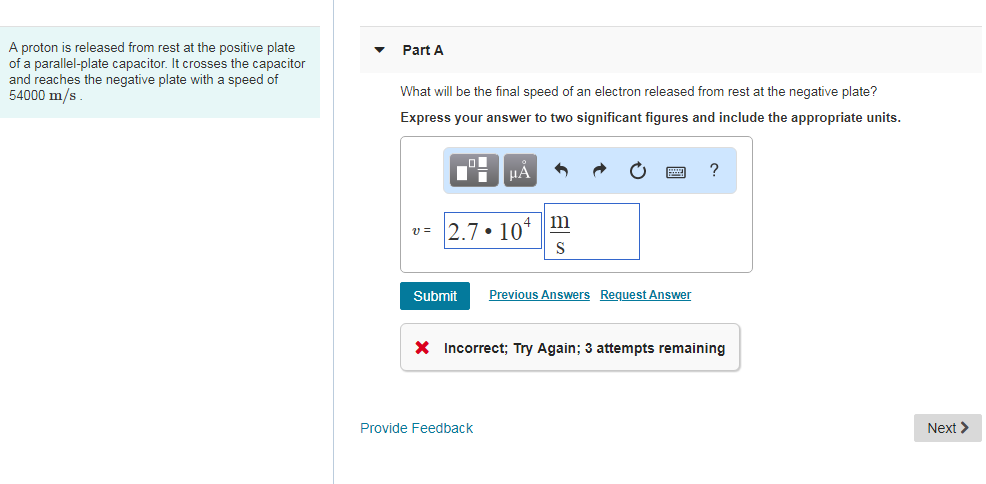This screenshot has height=484, width=986.
Task: Open the Previous Answers link
Action: [539, 295]
